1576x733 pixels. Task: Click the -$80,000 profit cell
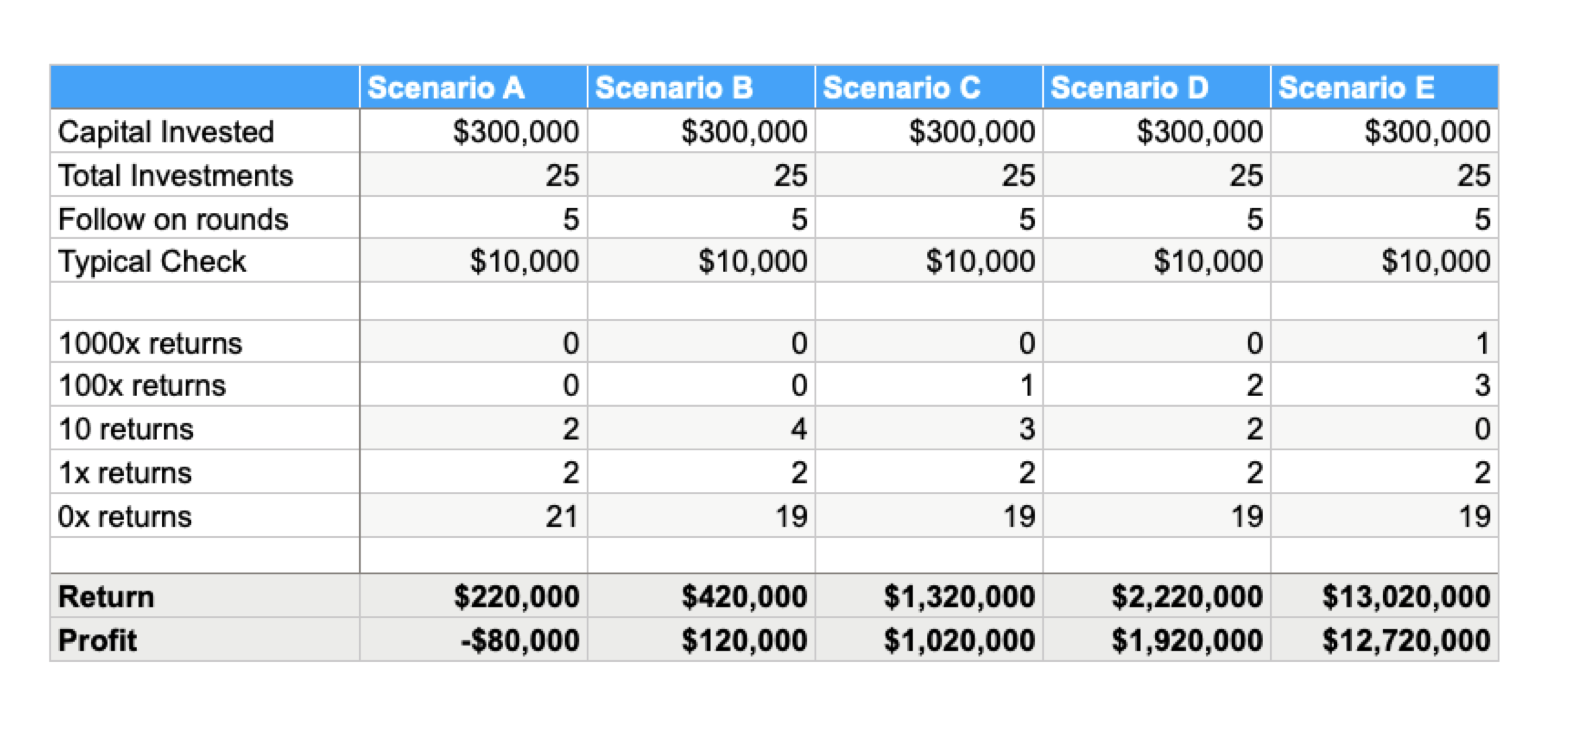[x=520, y=640]
